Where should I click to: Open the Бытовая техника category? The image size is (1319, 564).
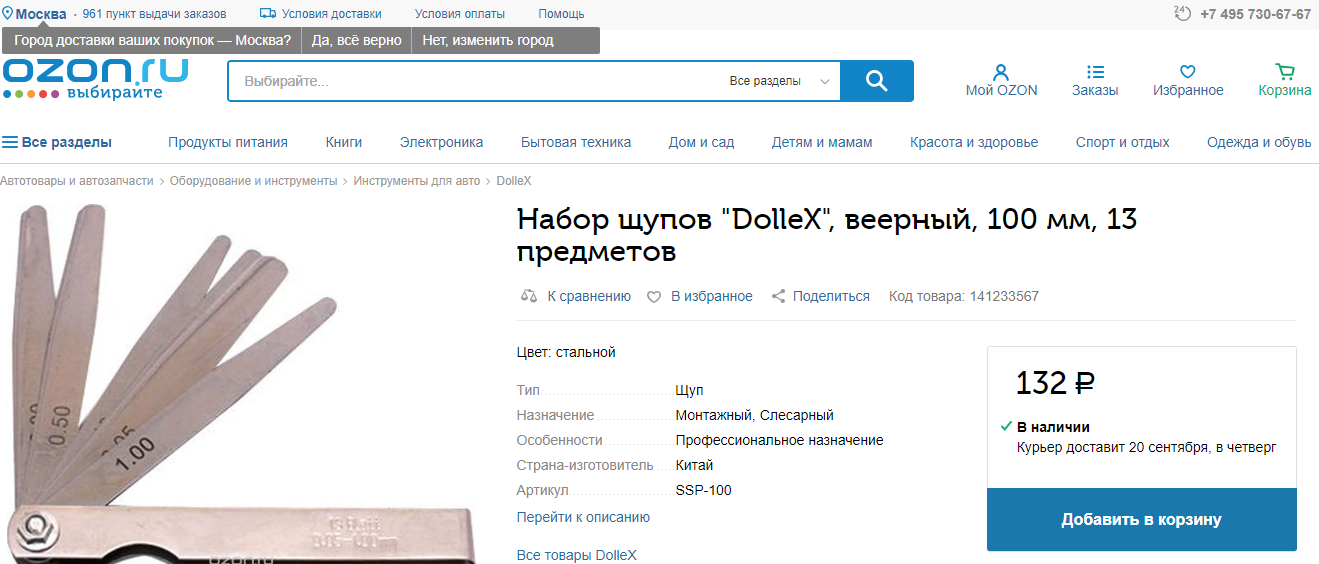[x=576, y=142]
